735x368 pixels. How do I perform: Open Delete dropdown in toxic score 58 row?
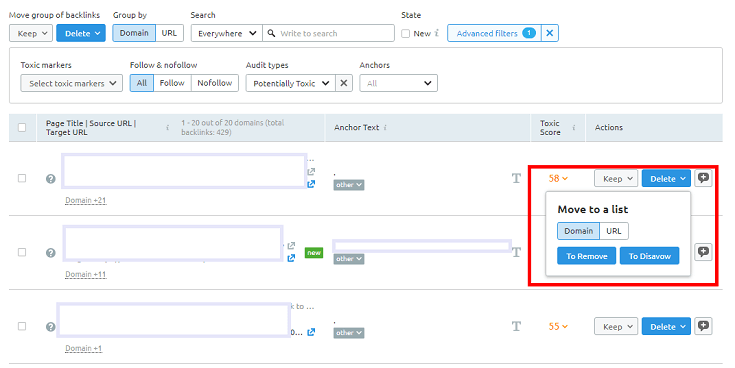(x=666, y=179)
